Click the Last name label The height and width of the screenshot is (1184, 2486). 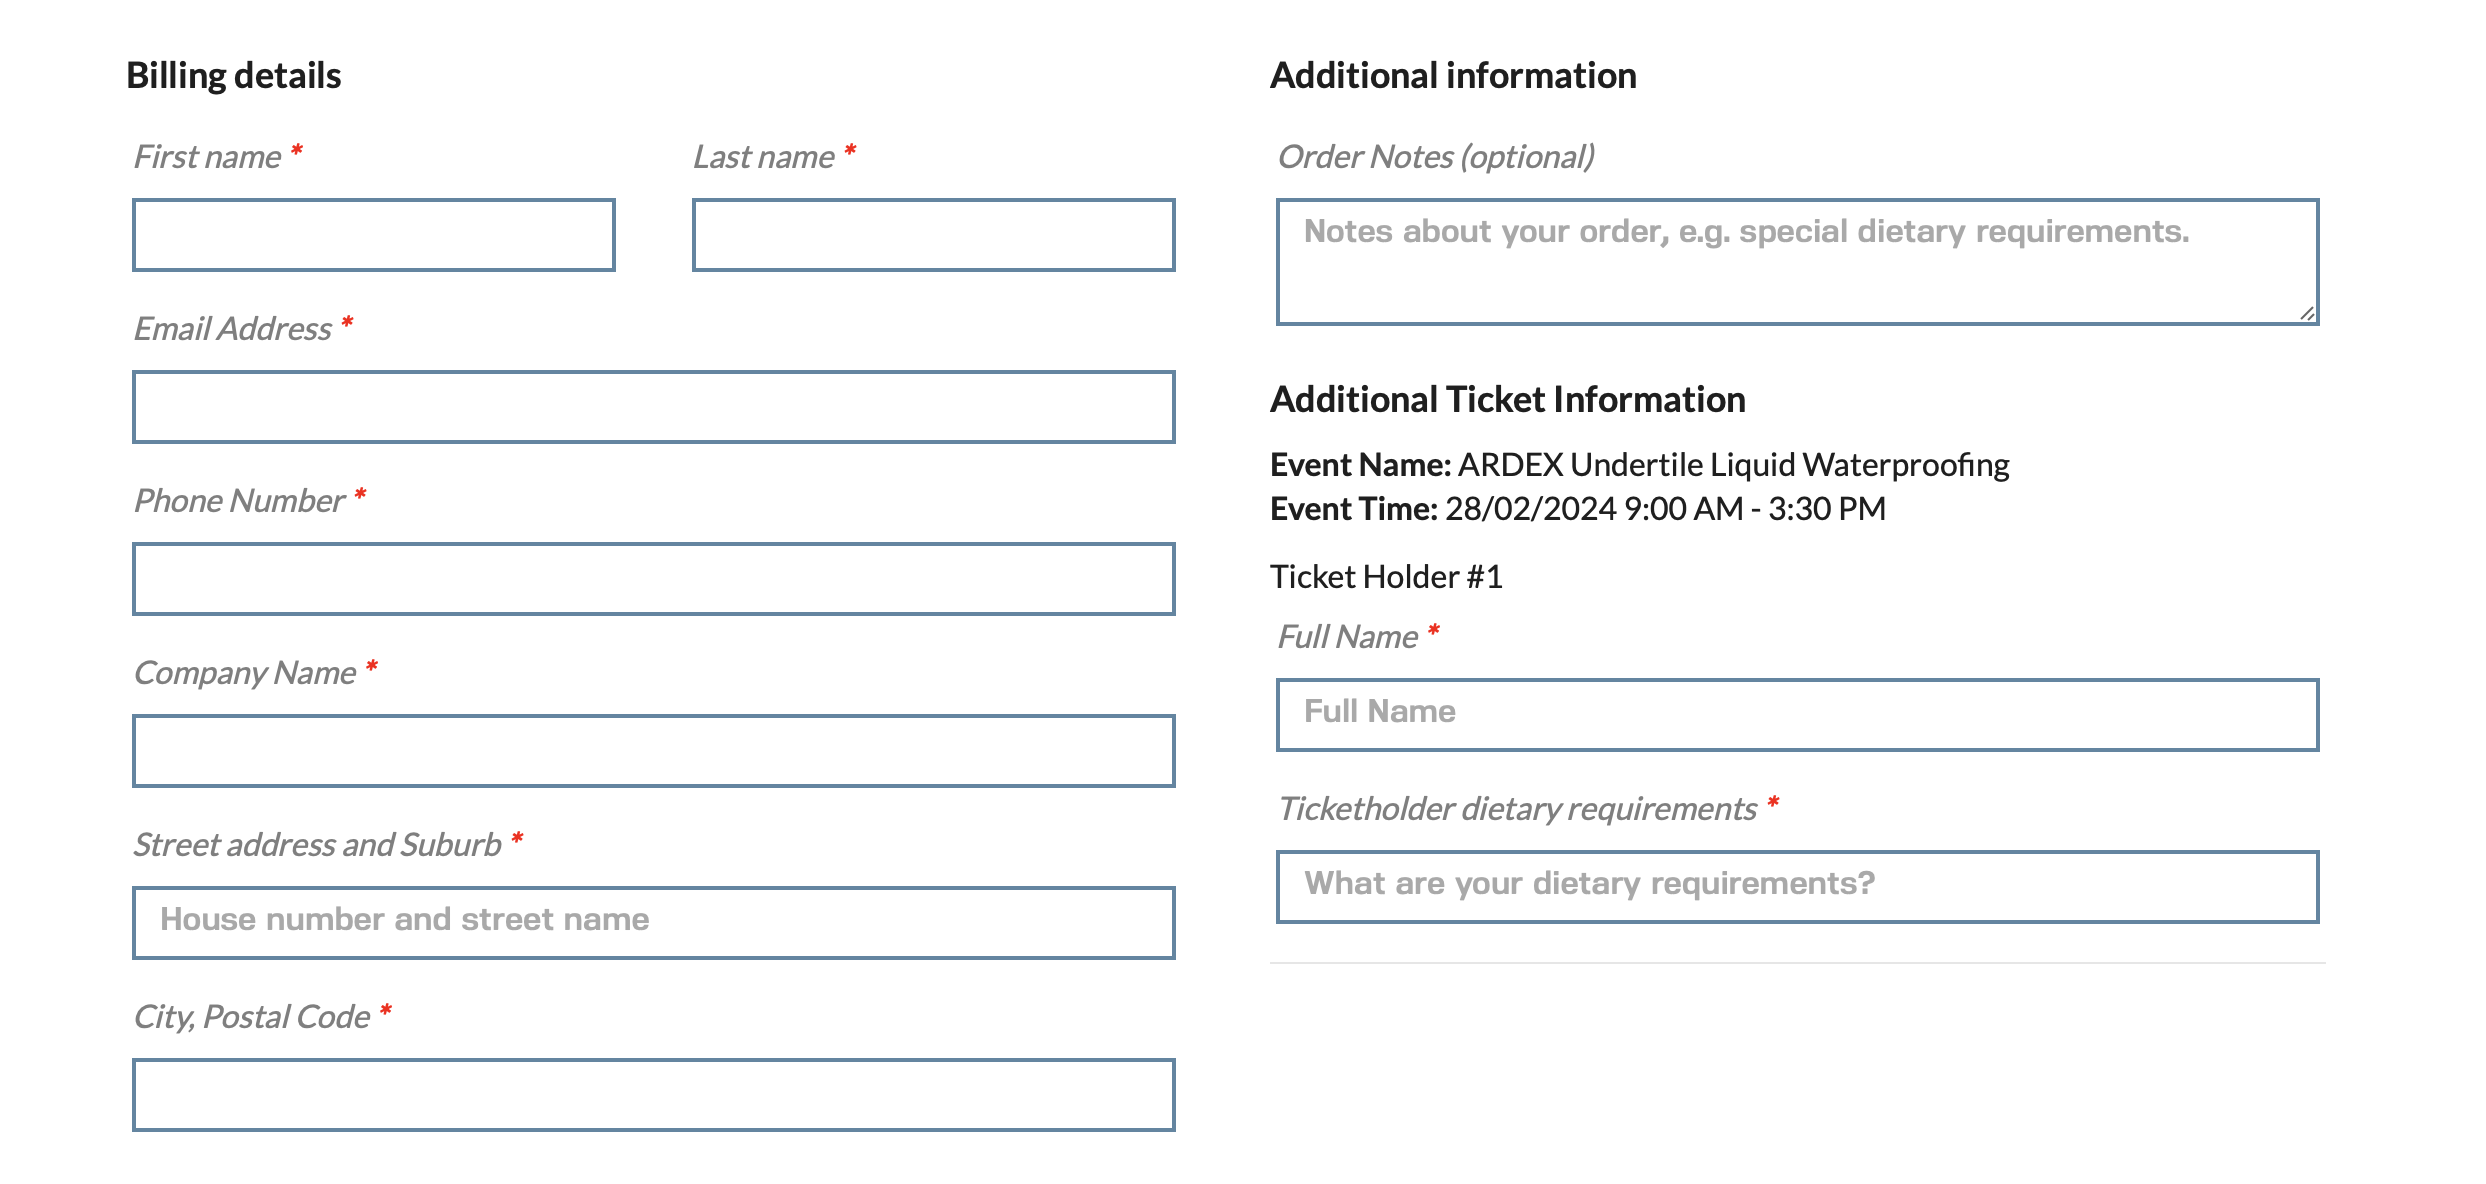tap(764, 157)
